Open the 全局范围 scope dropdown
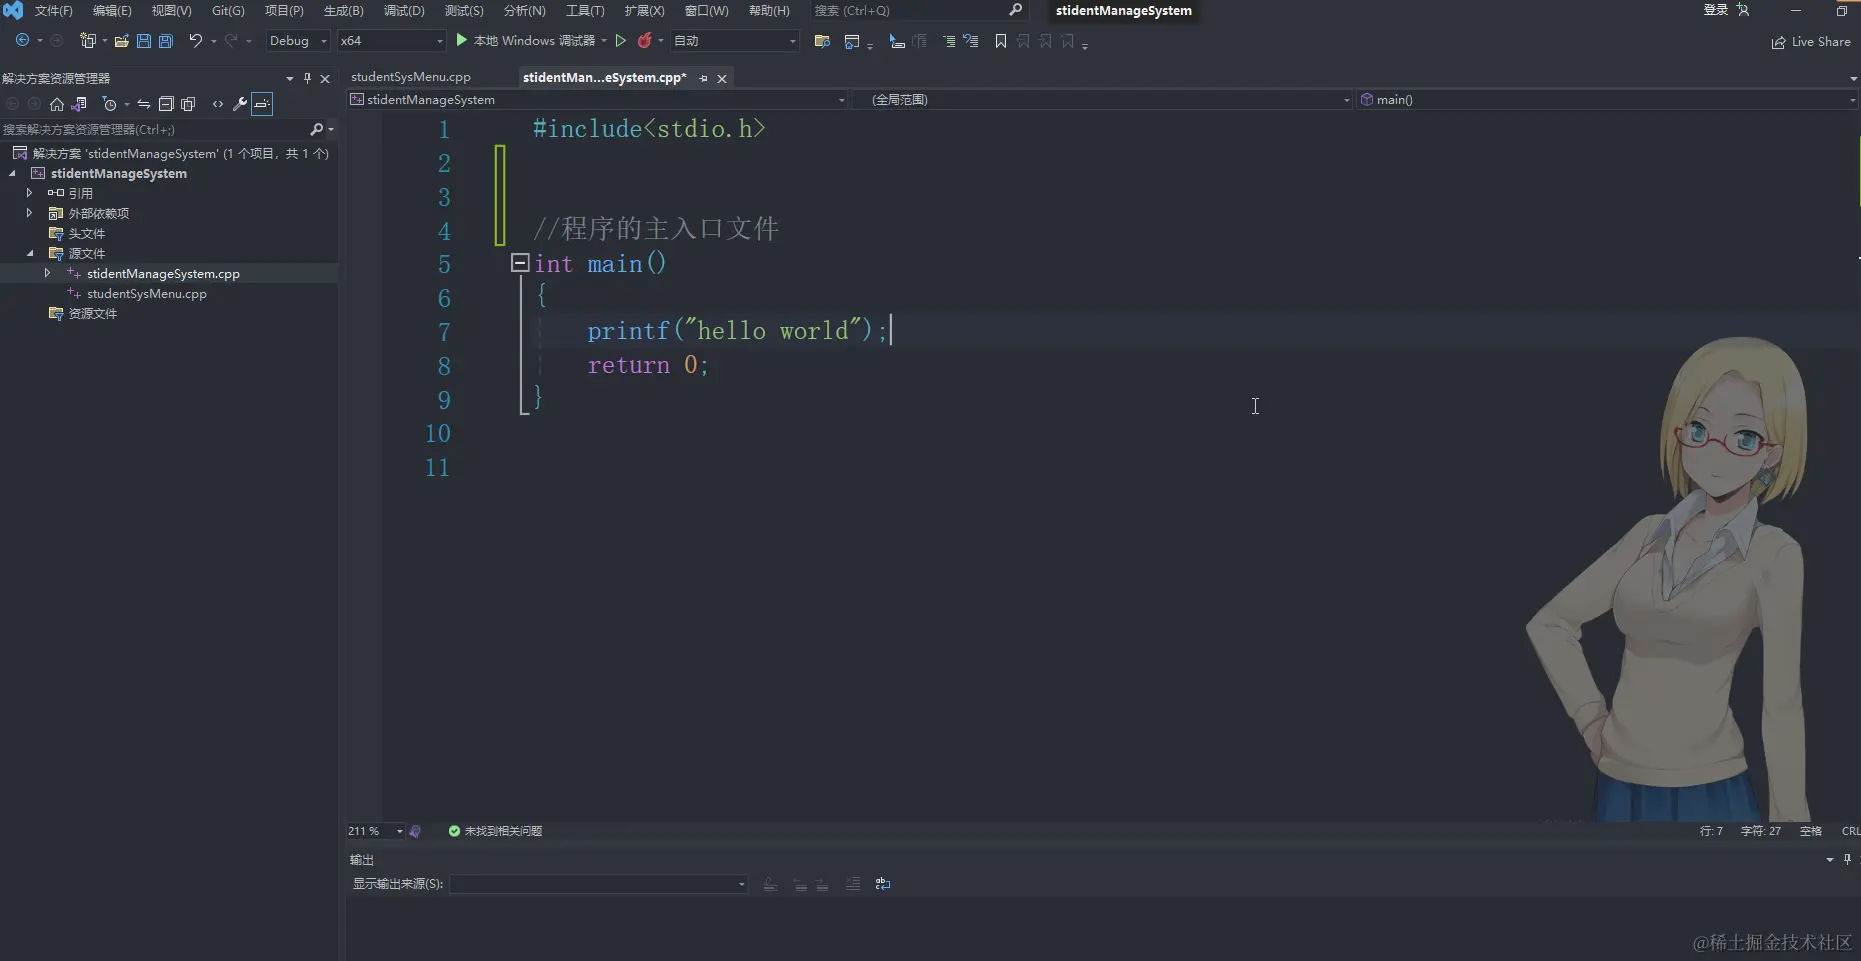This screenshot has width=1861, height=961. pos(1102,100)
